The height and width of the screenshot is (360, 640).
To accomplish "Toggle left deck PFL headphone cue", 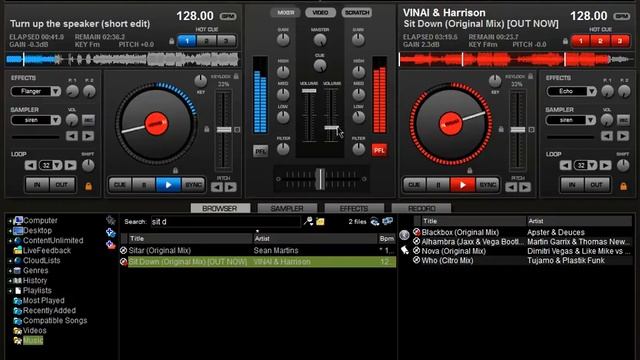I will [260, 151].
